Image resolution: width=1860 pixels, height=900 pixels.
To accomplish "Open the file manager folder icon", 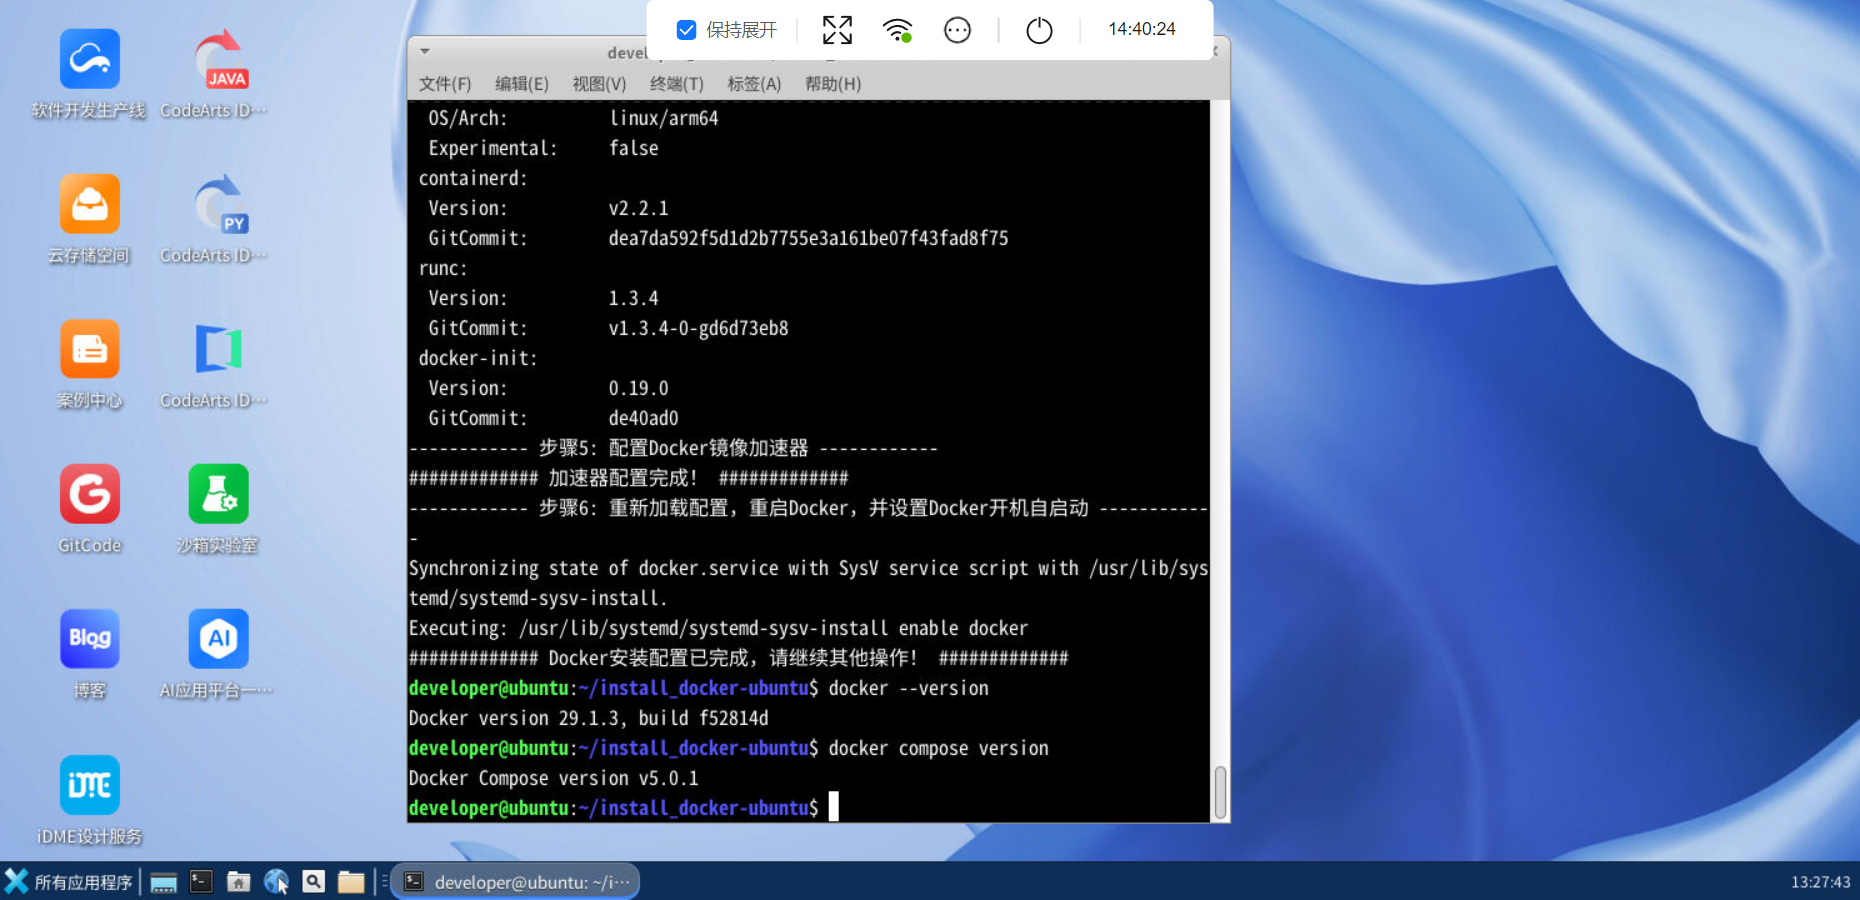I will [351, 882].
